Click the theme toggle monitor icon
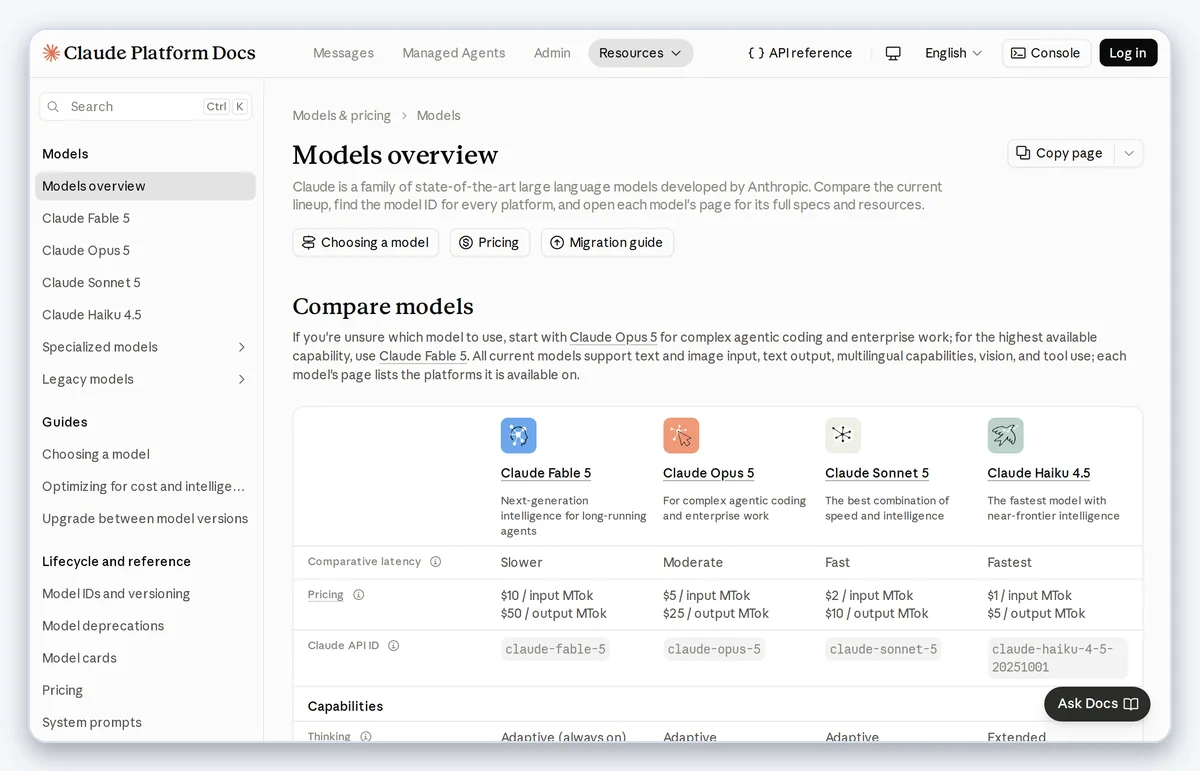Image resolution: width=1200 pixels, height=771 pixels. coord(893,53)
